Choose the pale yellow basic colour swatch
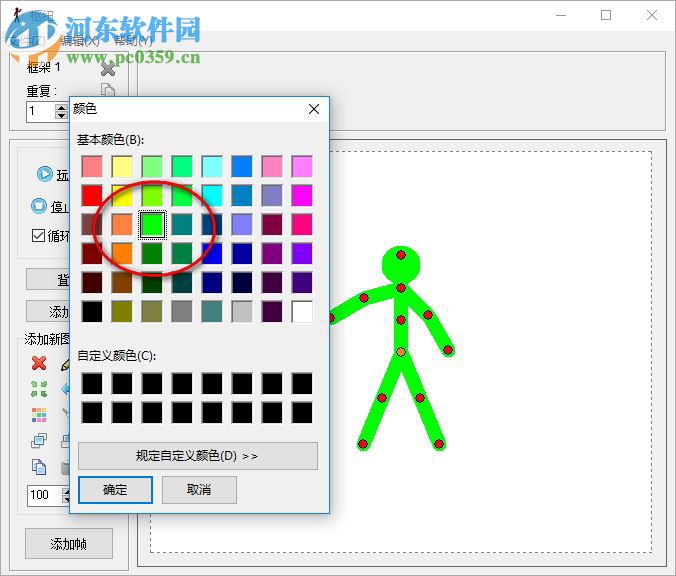Image resolution: width=676 pixels, height=576 pixels. pos(122,167)
